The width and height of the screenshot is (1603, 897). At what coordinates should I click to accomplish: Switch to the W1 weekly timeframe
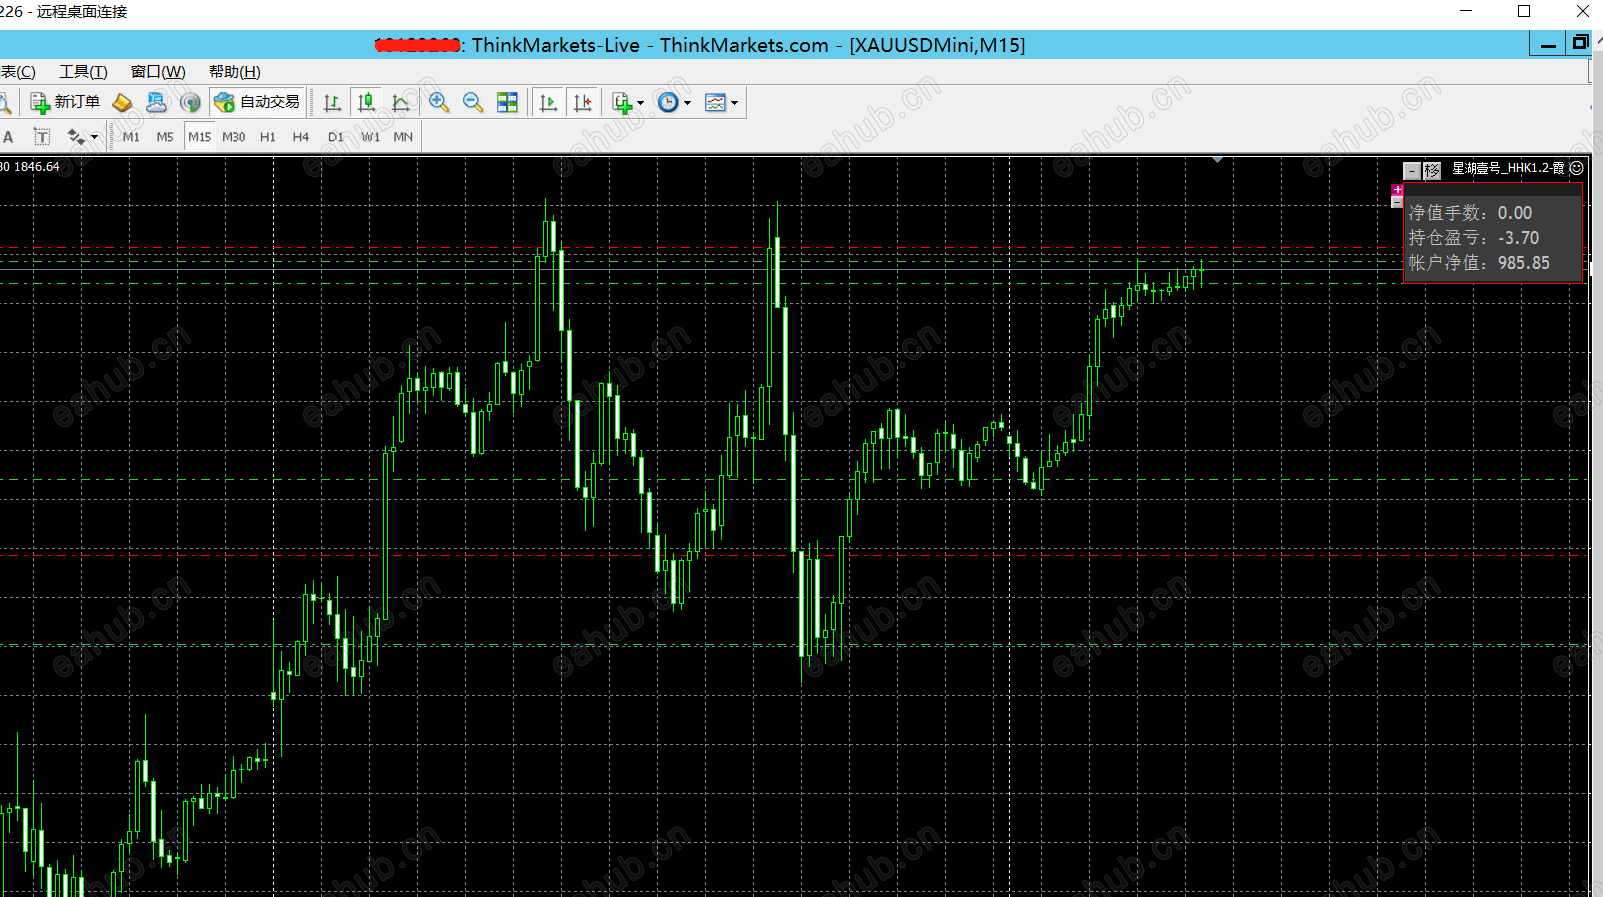(371, 137)
